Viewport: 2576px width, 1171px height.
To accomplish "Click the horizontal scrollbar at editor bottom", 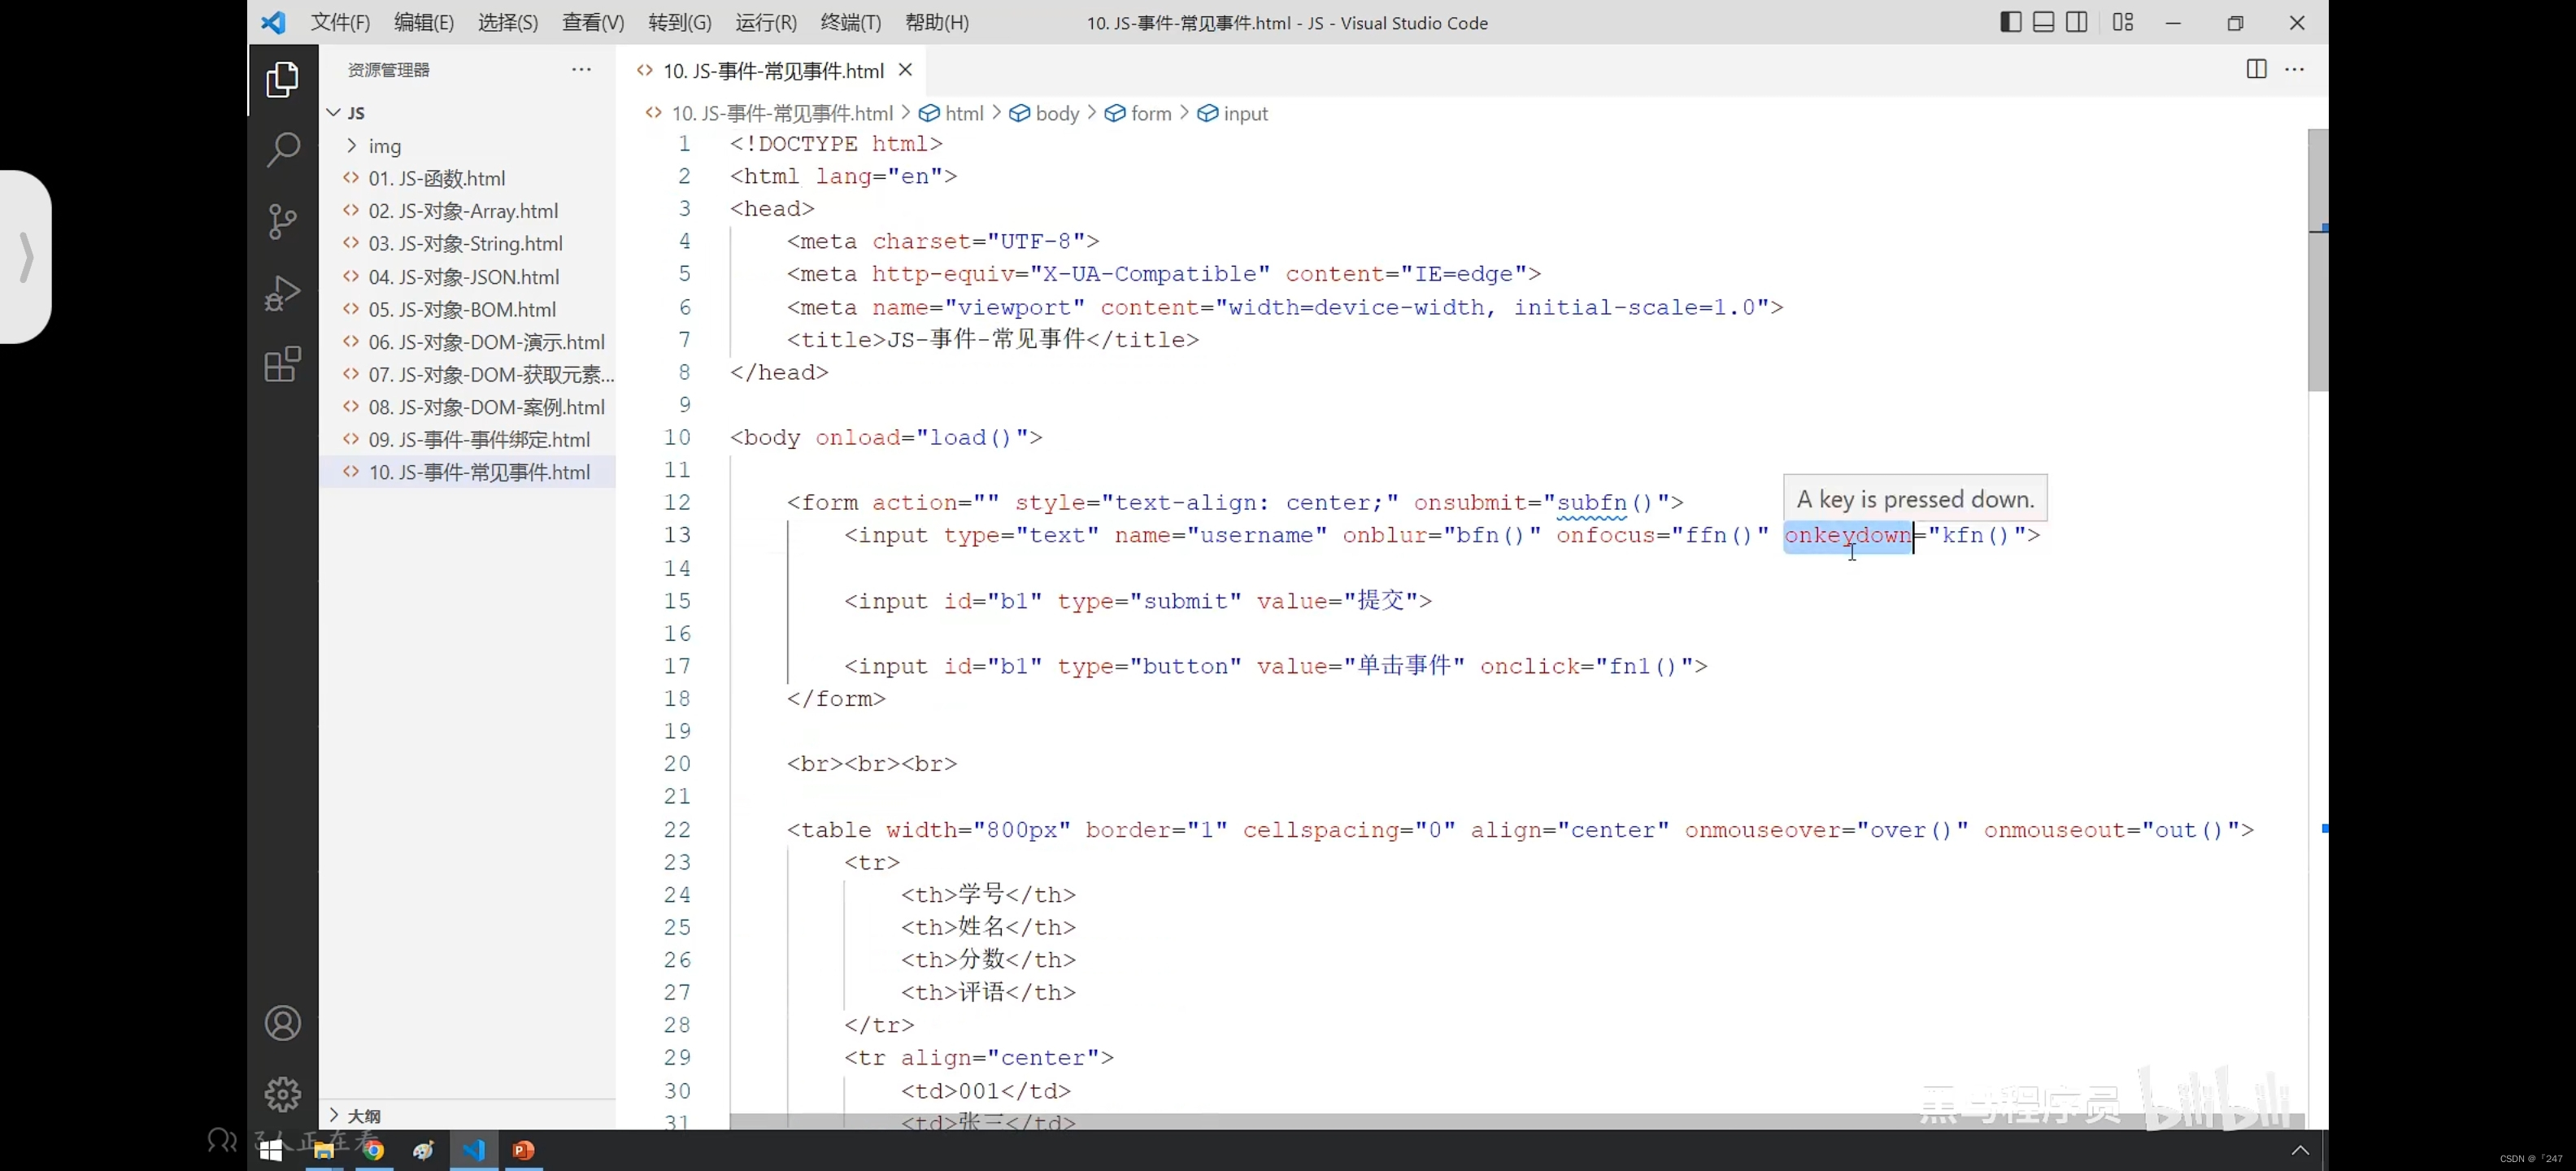I will click(1517, 1121).
